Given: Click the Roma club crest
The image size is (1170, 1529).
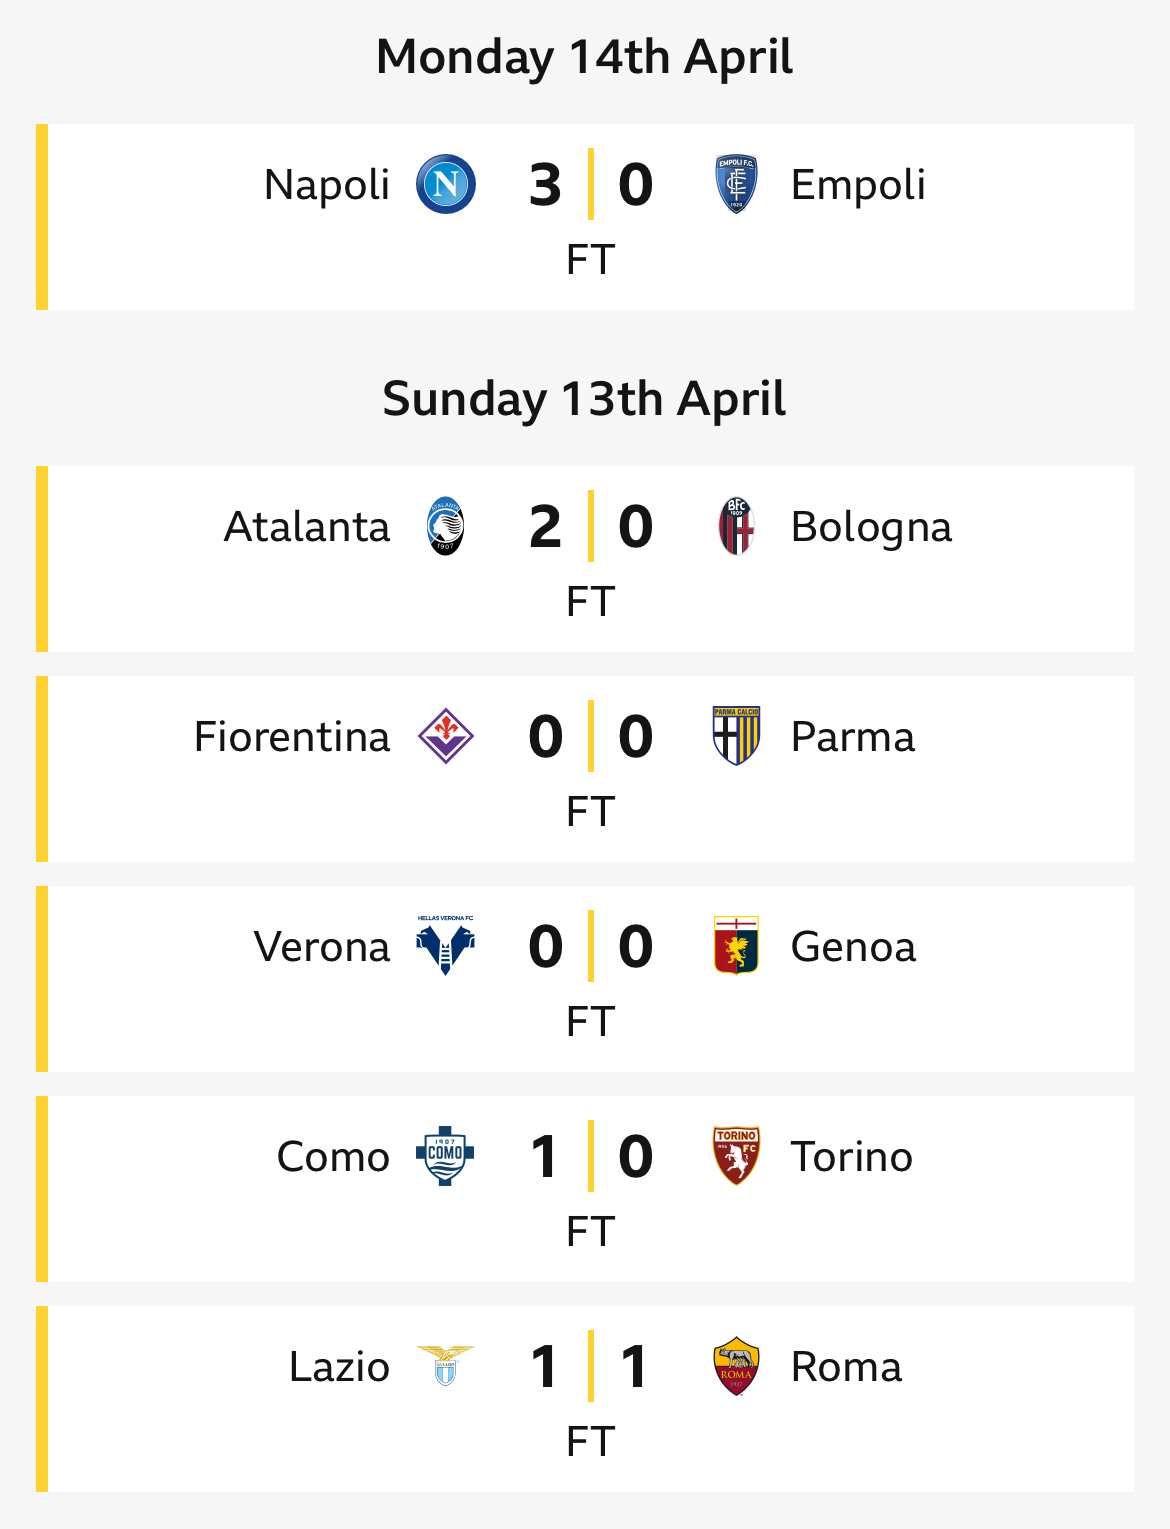Looking at the screenshot, I should pyautogui.click(x=736, y=1366).
